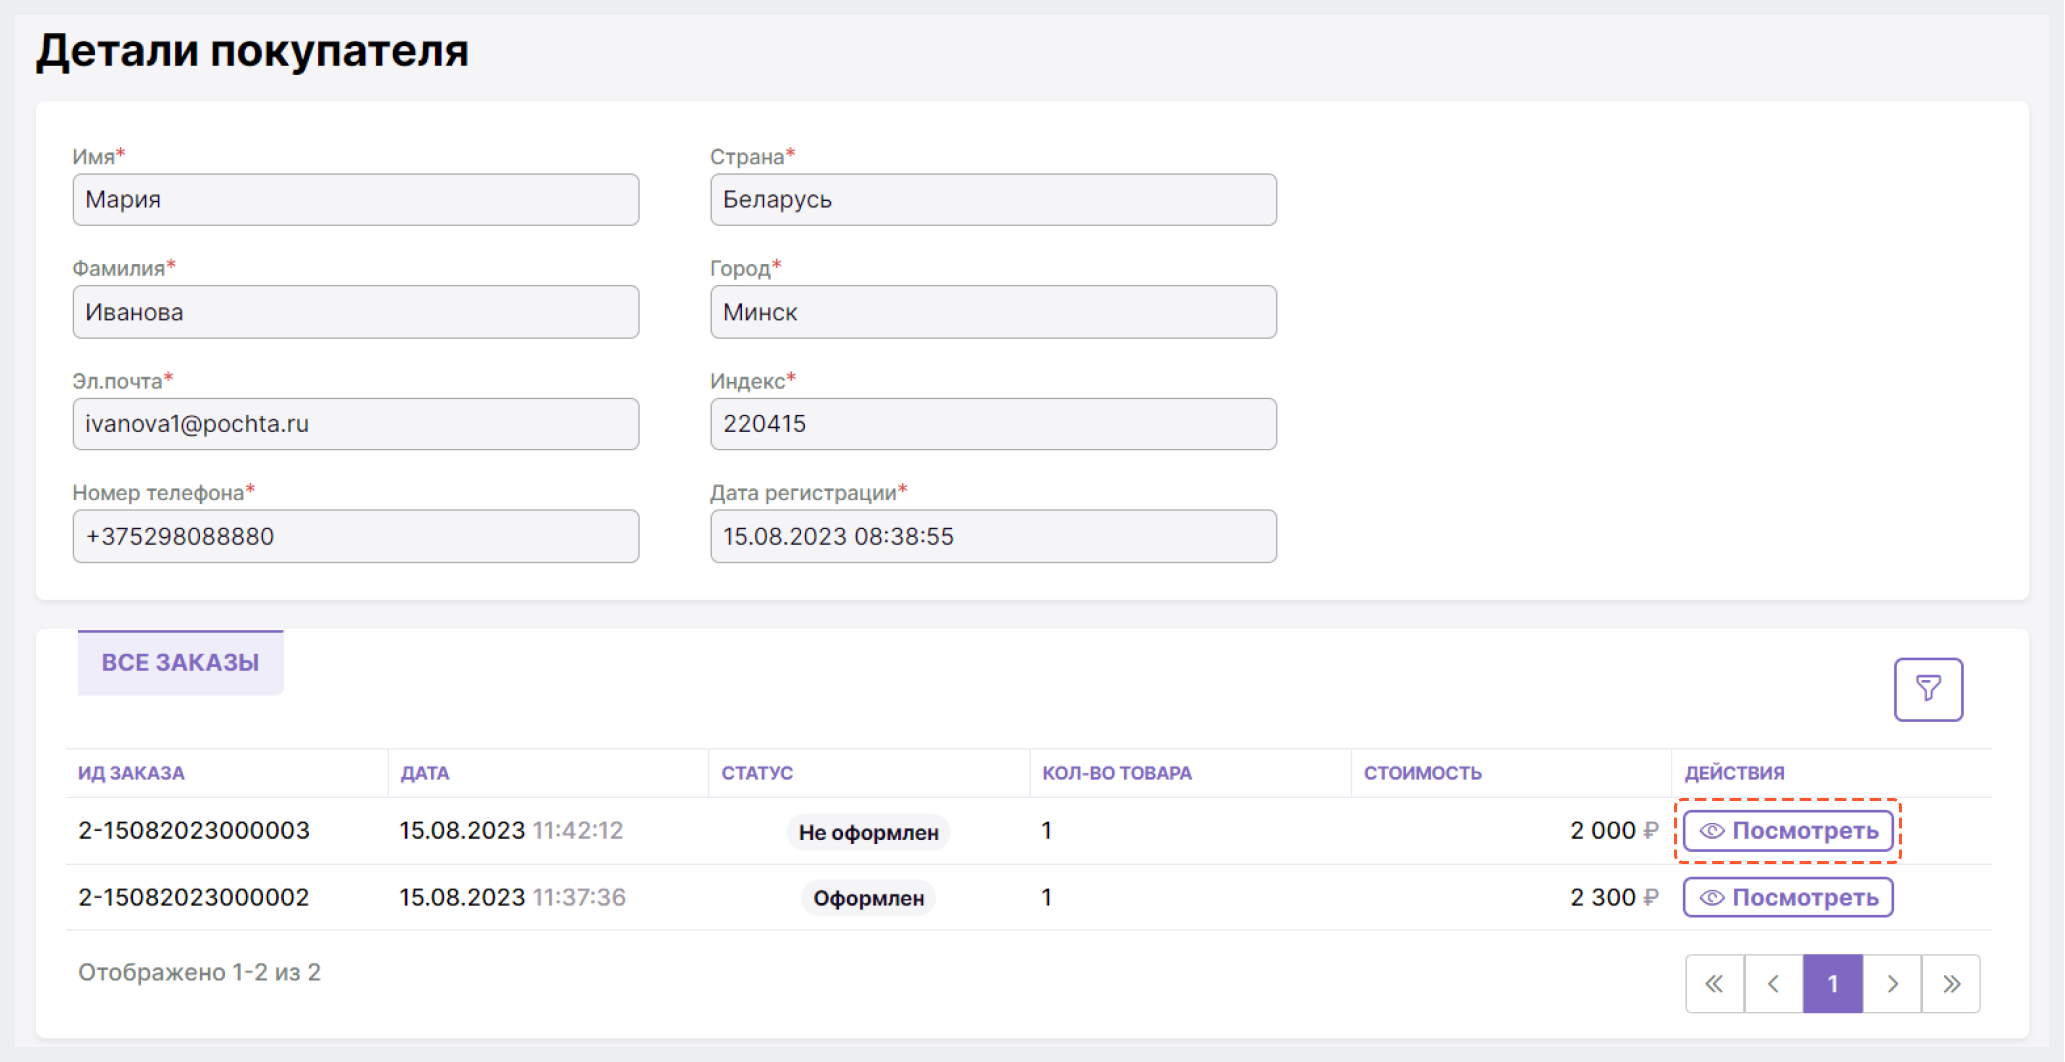Image resolution: width=2065 pixels, height=1062 pixels.
Task: Click the Дата регистрации field
Action: point(993,536)
